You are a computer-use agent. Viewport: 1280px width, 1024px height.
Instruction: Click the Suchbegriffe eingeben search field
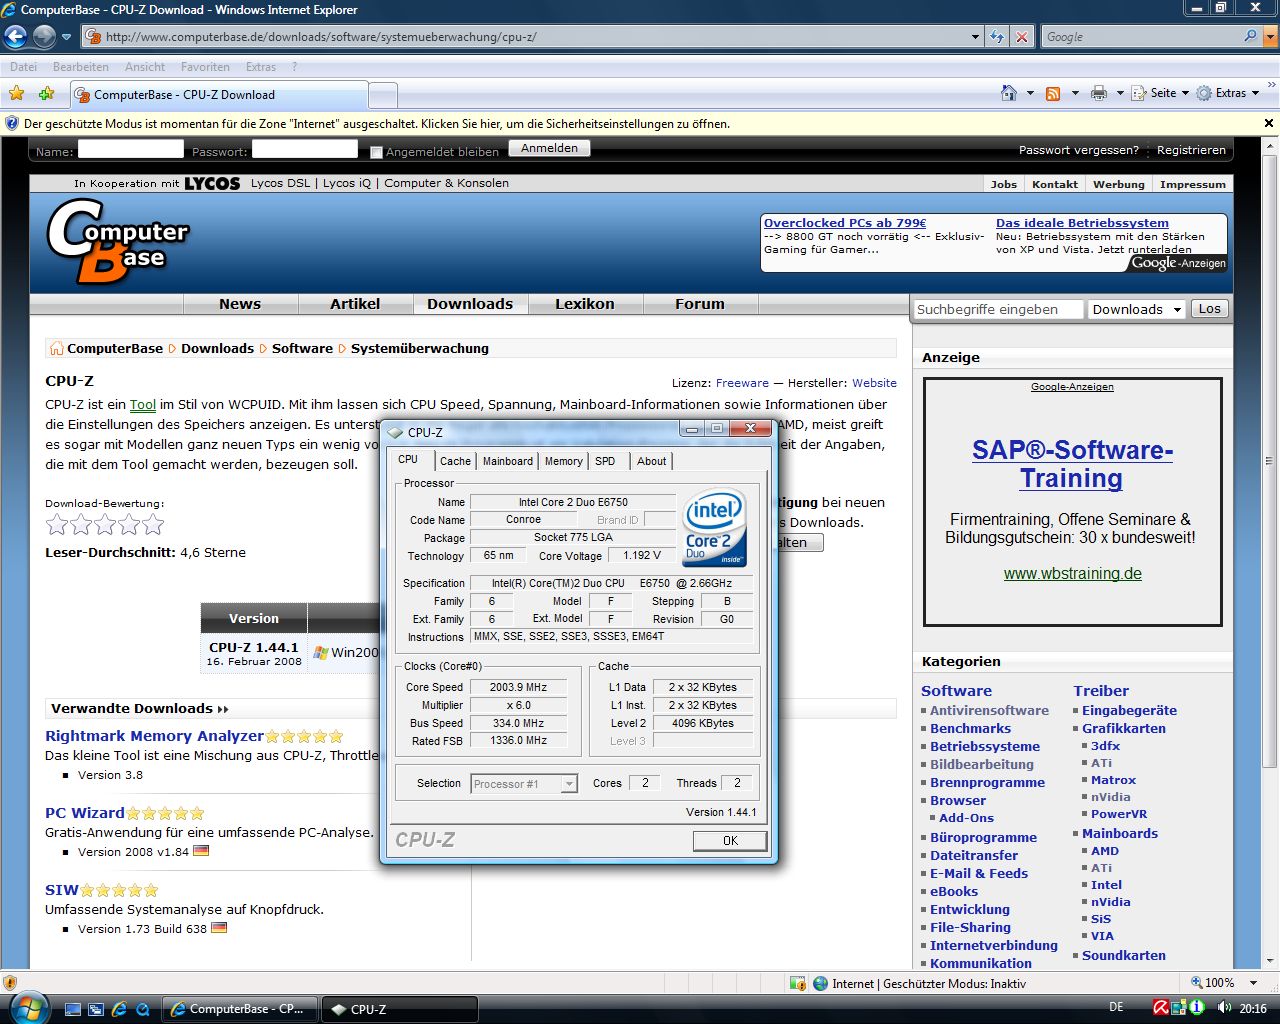[x=998, y=309]
